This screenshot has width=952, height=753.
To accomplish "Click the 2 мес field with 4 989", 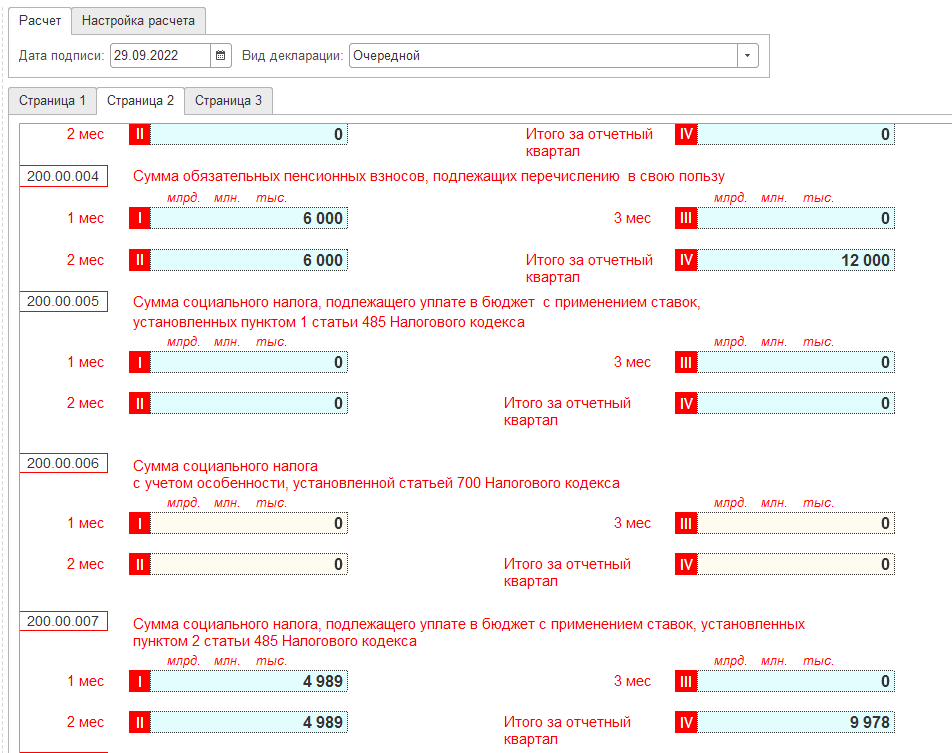I will tap(248, 723).
